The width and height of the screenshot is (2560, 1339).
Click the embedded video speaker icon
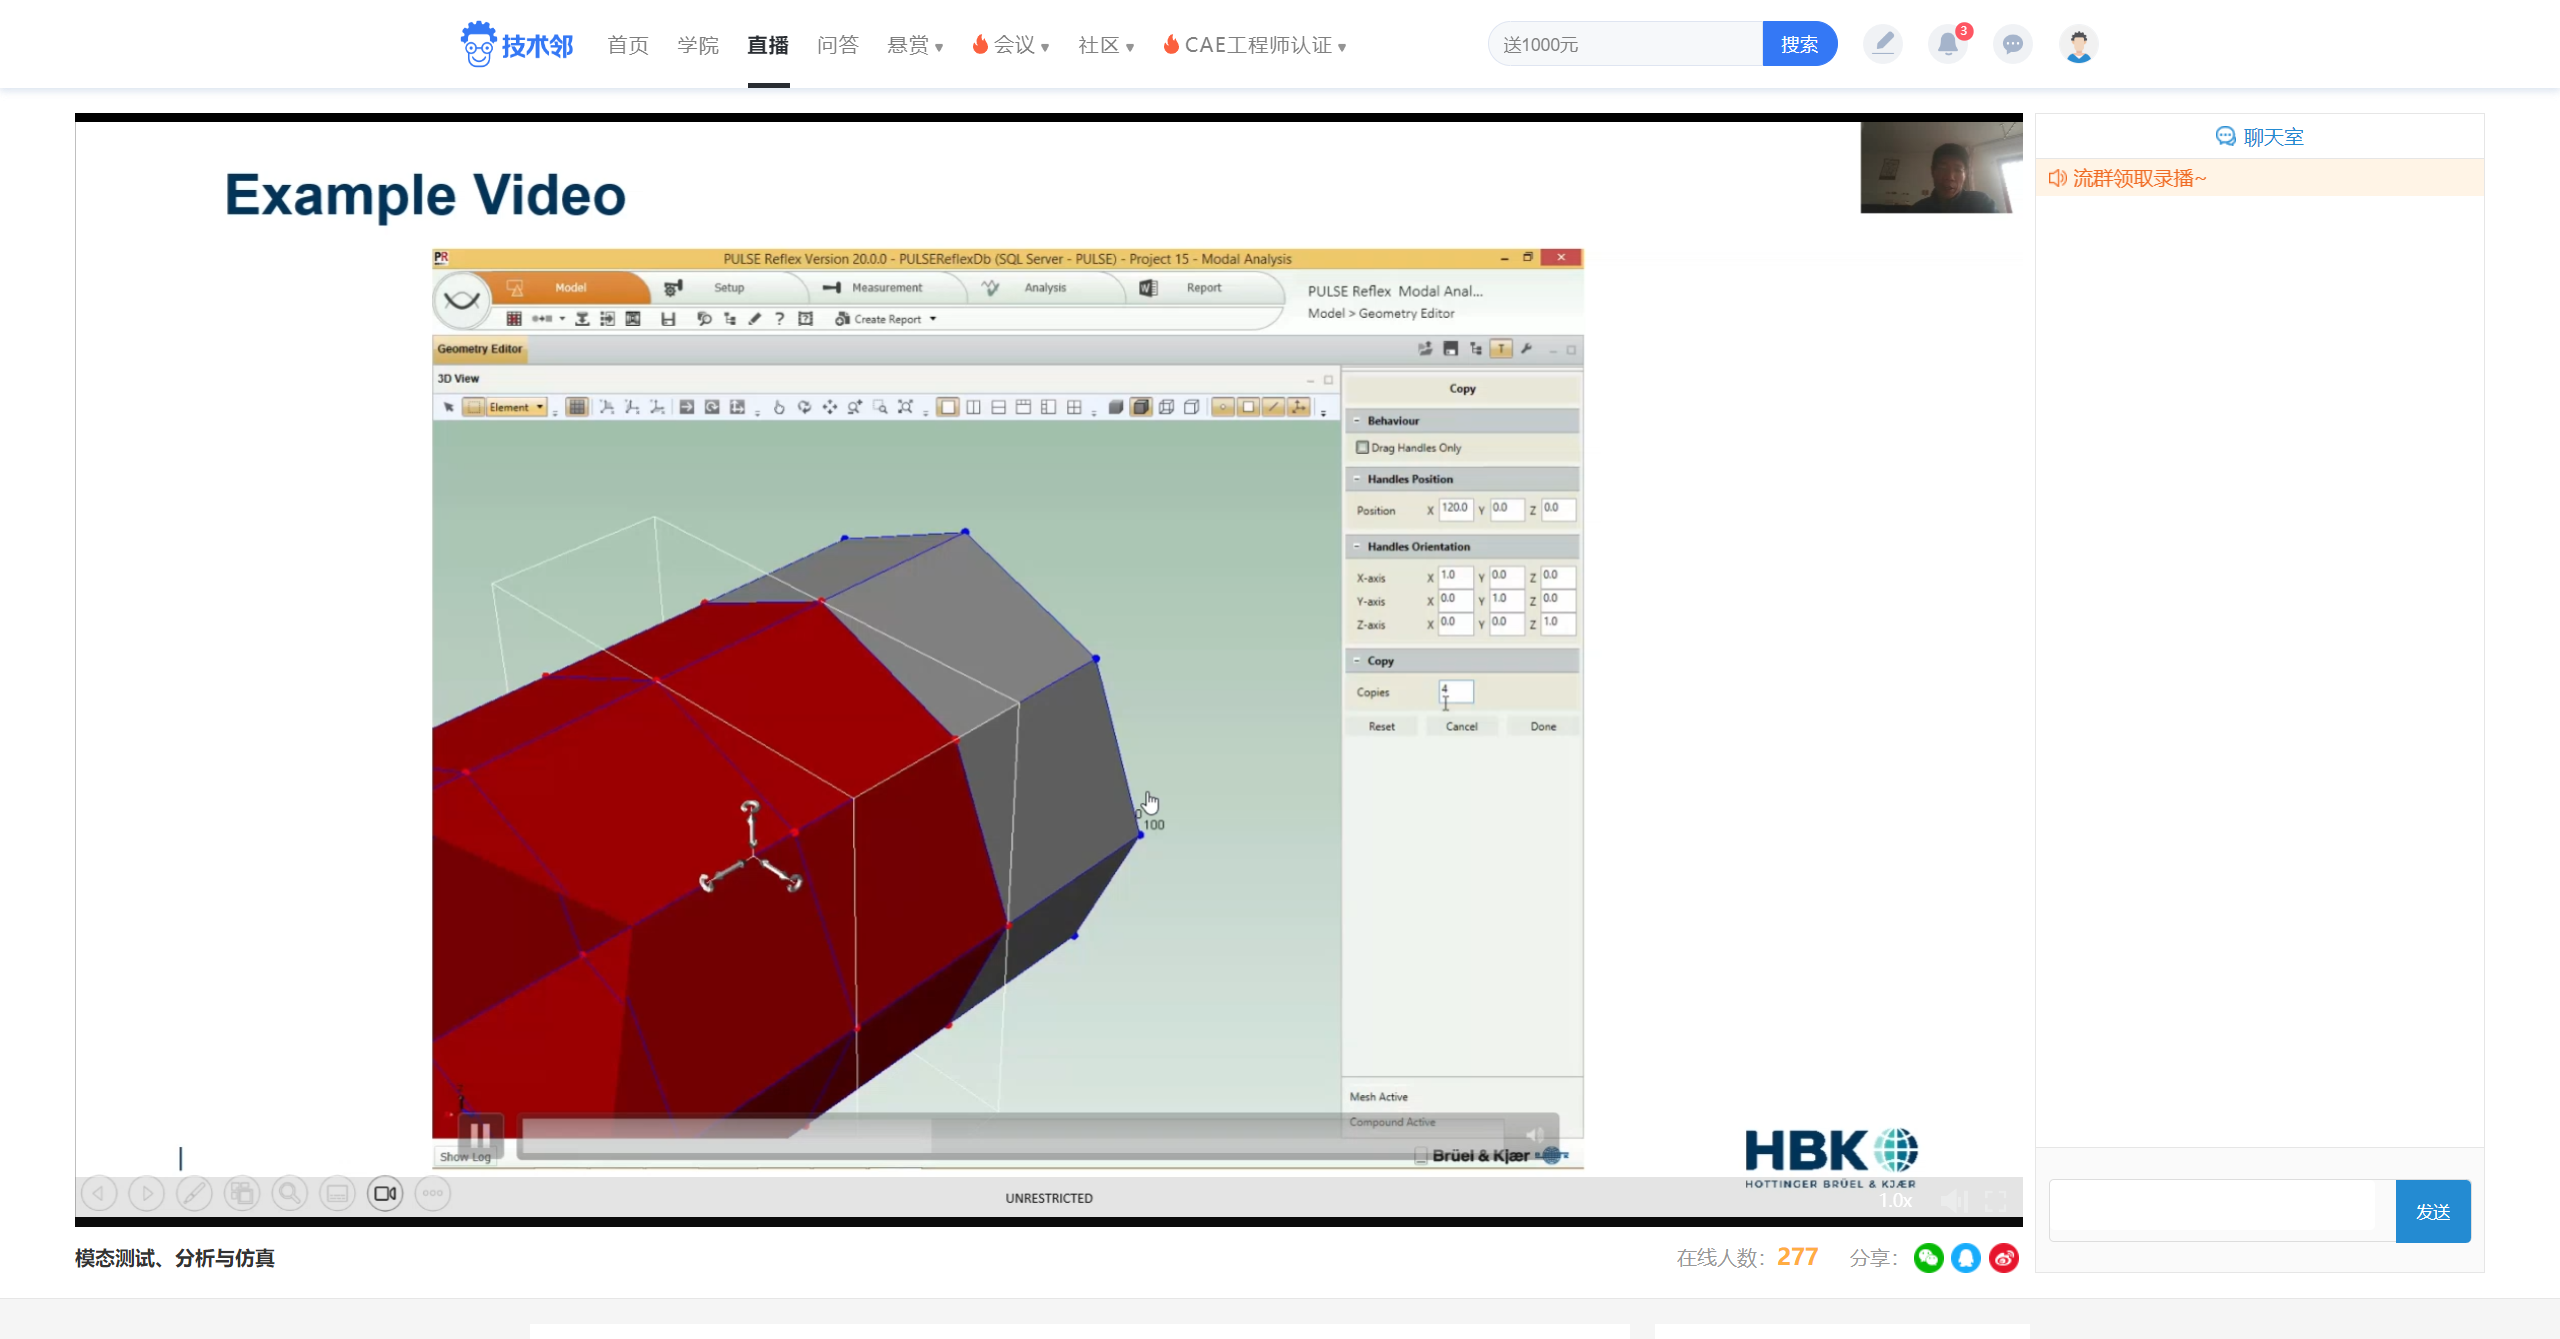click(x=1535, y=1134)
